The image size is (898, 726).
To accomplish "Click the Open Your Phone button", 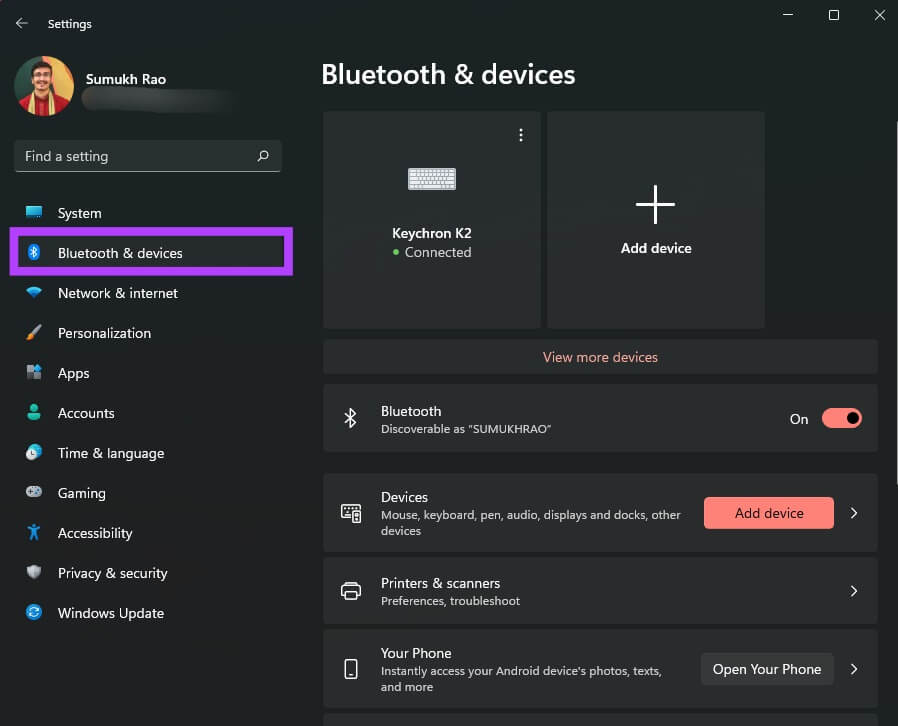I will point(767,669).
